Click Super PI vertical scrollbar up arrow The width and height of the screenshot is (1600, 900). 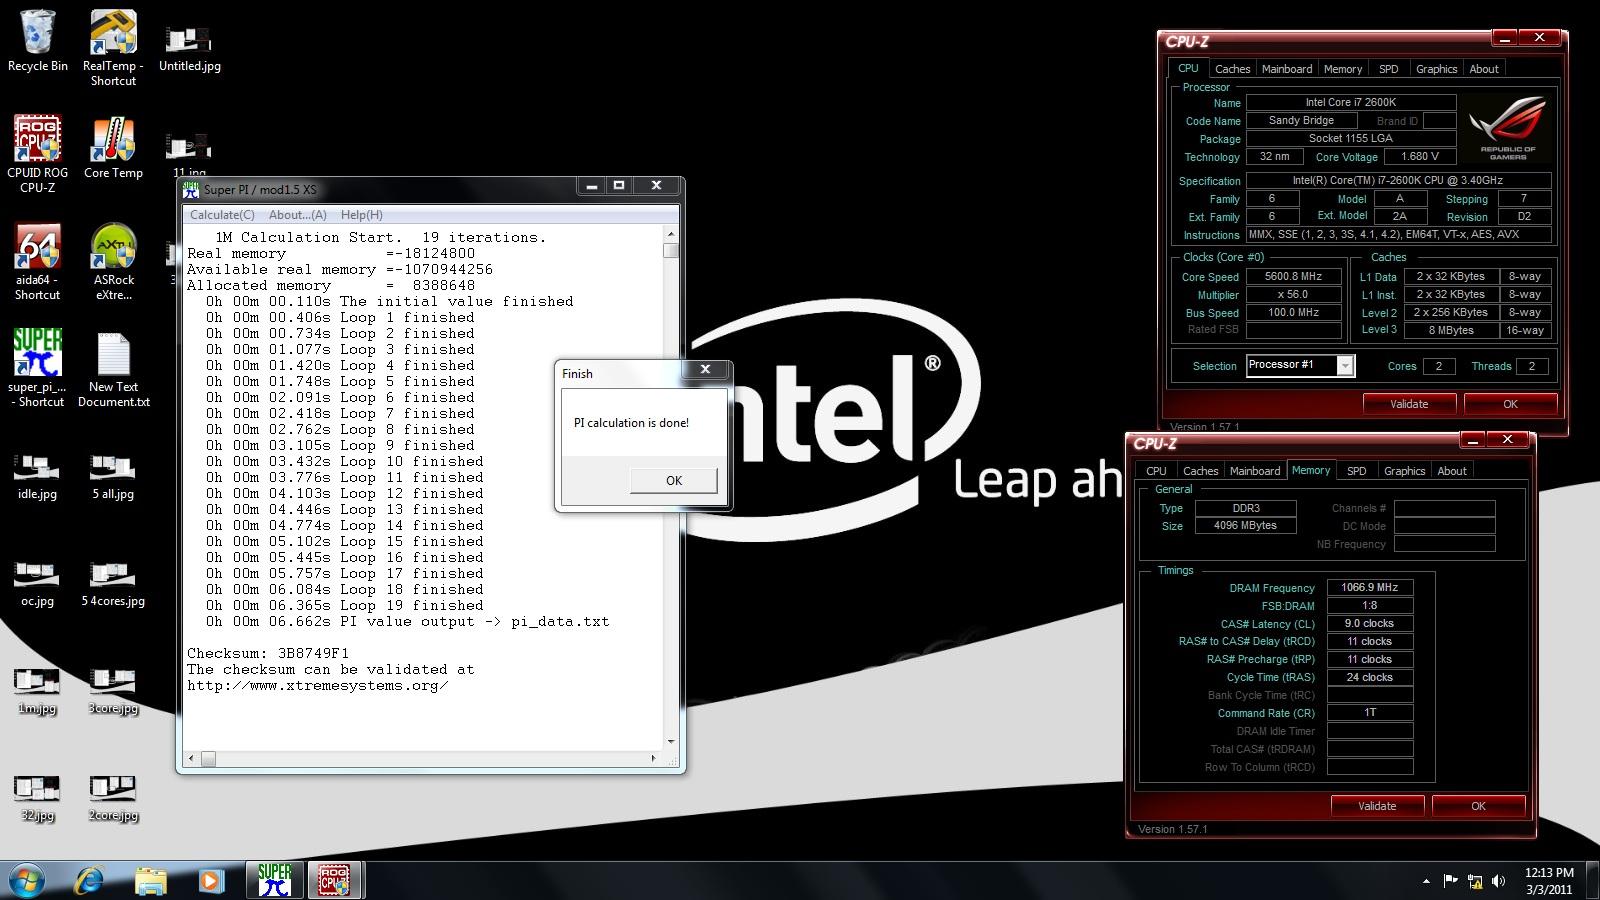tap(671, 235)
